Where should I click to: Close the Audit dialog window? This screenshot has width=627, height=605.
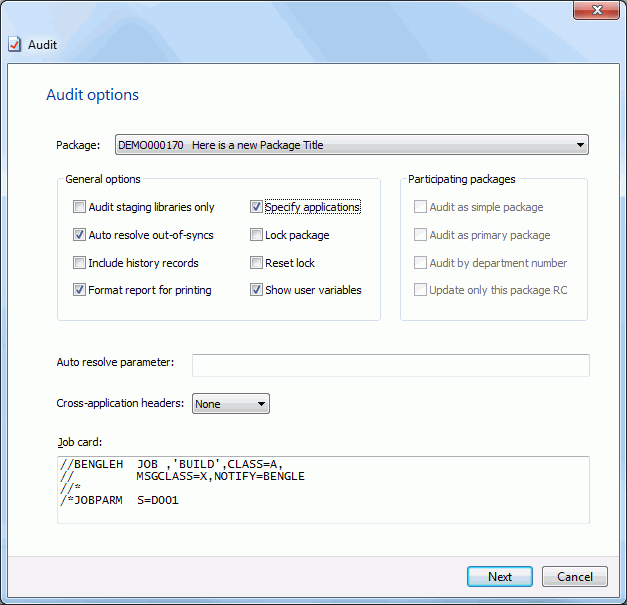[x=596, y=10]
